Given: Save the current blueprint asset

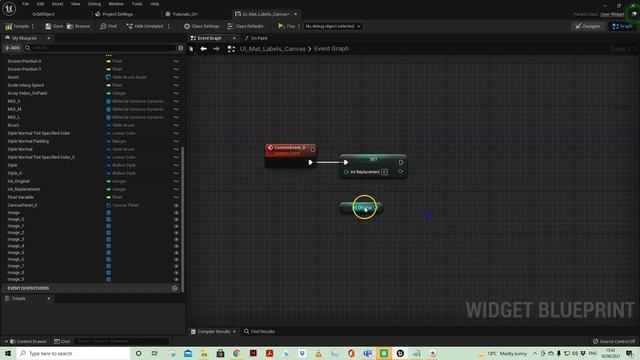Looking at the screenshot, I should [54, 26].
